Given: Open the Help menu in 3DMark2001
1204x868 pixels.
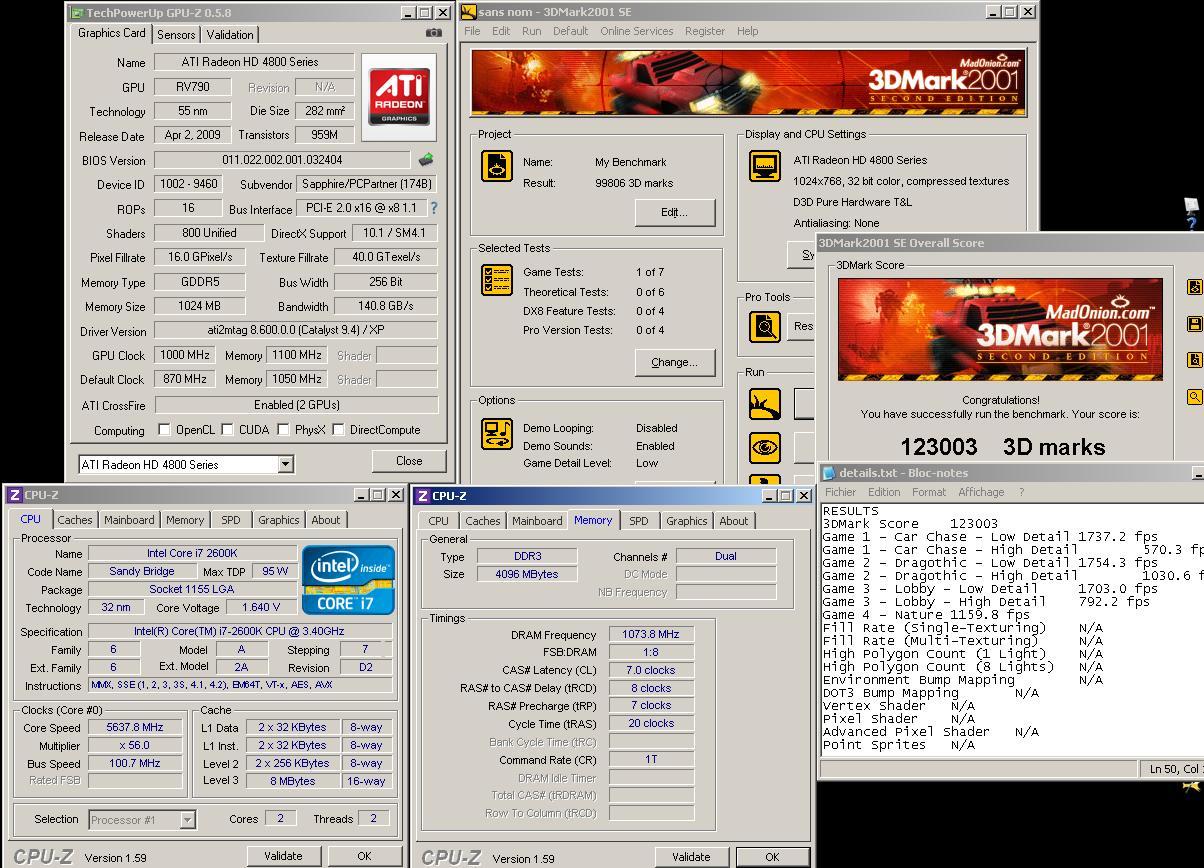Looking at the screenshot, I should click(x=747, y=31).
